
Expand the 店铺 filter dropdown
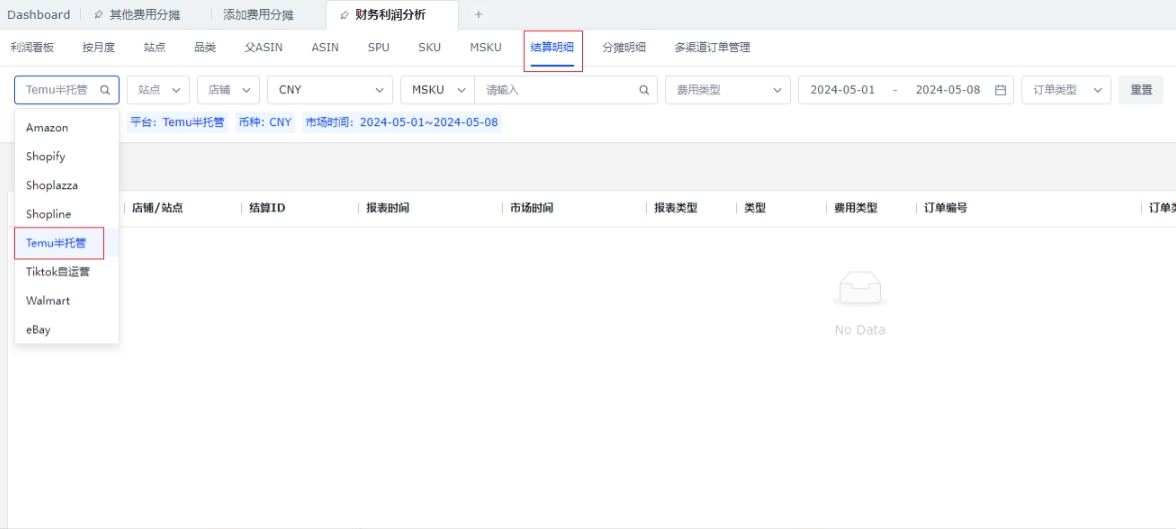point(229,89)
